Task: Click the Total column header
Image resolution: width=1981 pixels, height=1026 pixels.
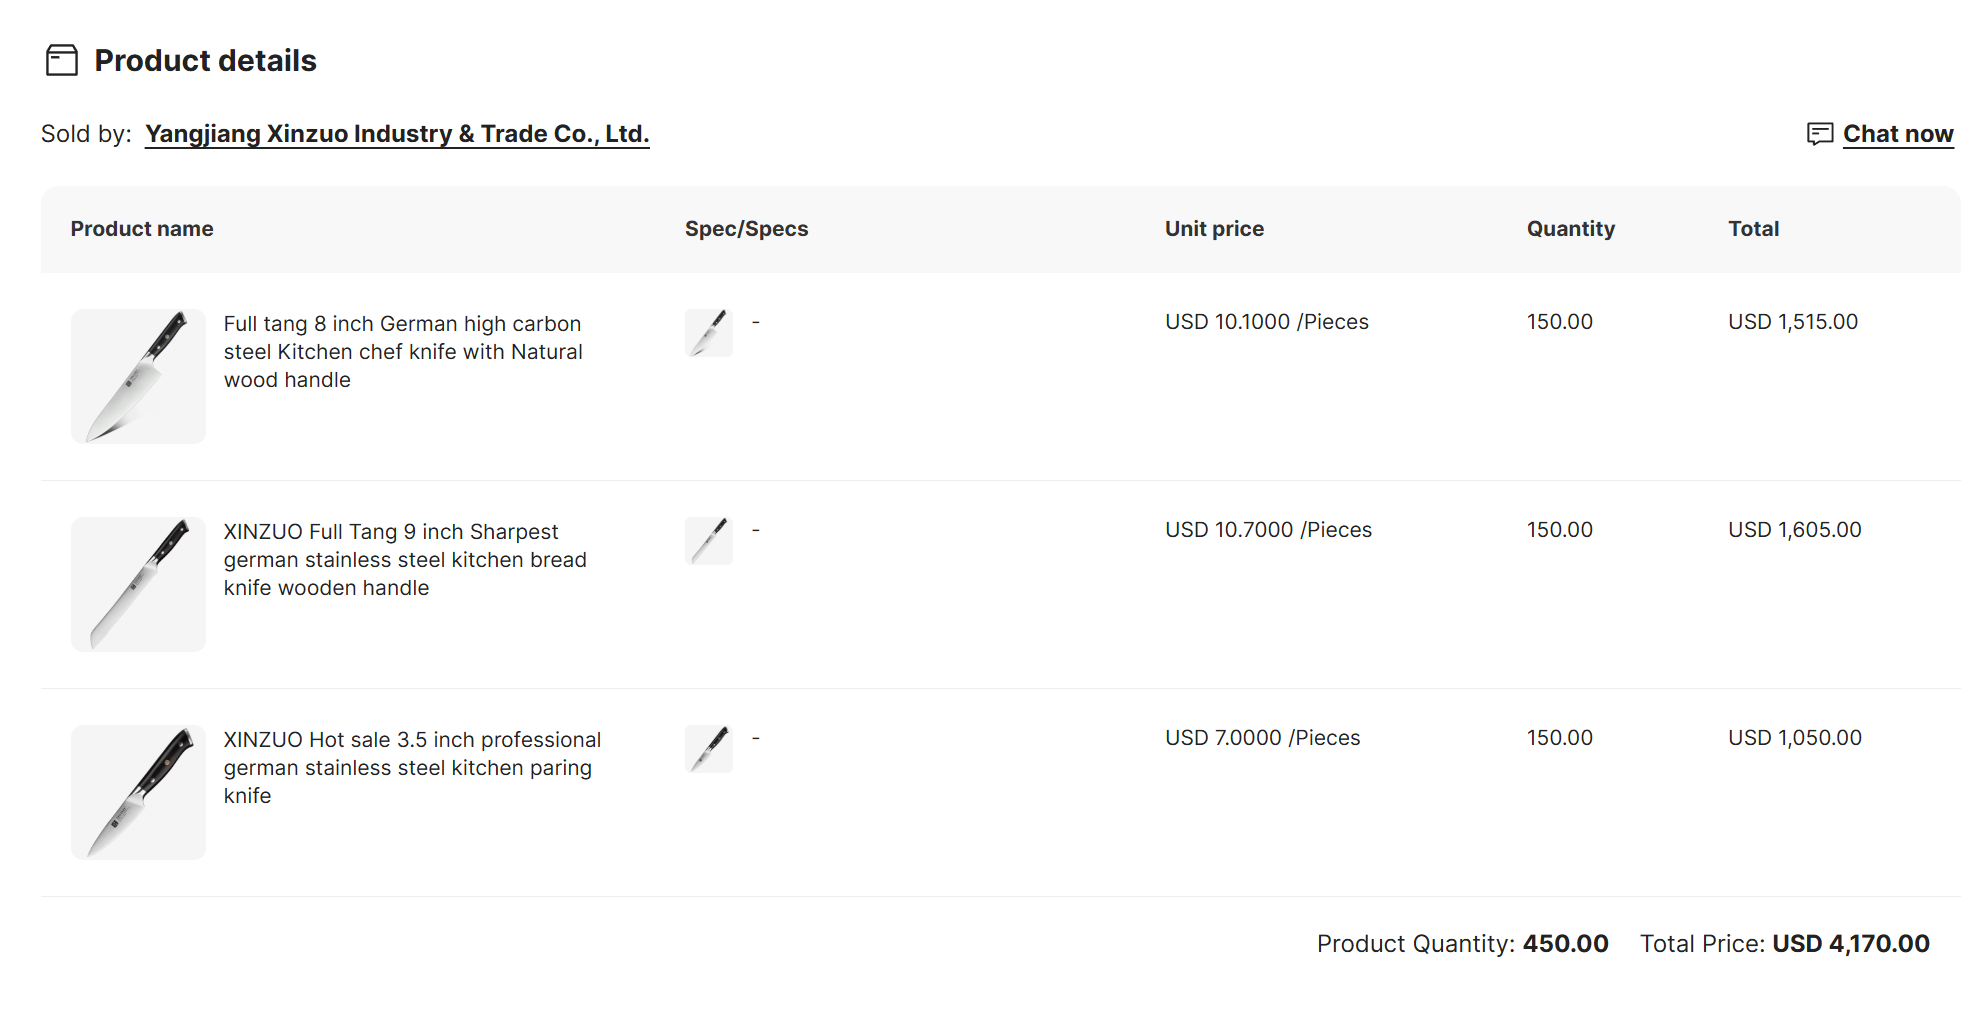Action: [1753, 229]
